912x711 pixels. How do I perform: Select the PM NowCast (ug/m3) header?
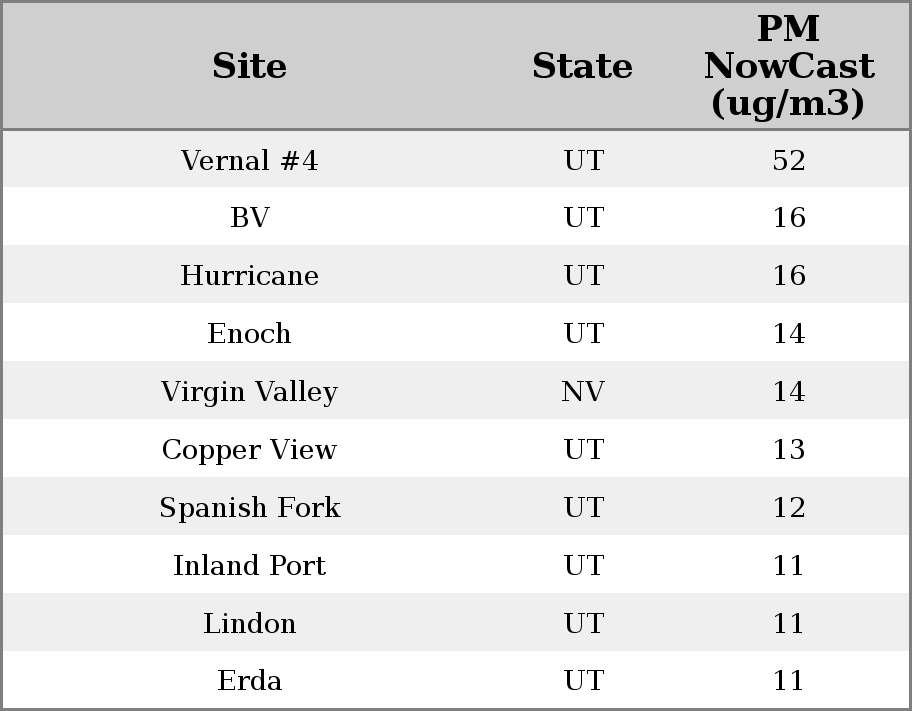(x=788, y=66)
